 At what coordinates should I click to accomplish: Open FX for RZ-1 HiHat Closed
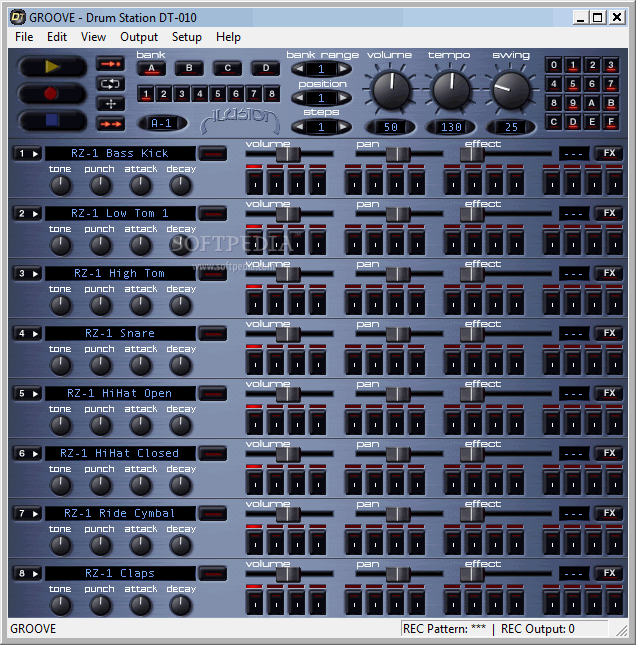609,453
